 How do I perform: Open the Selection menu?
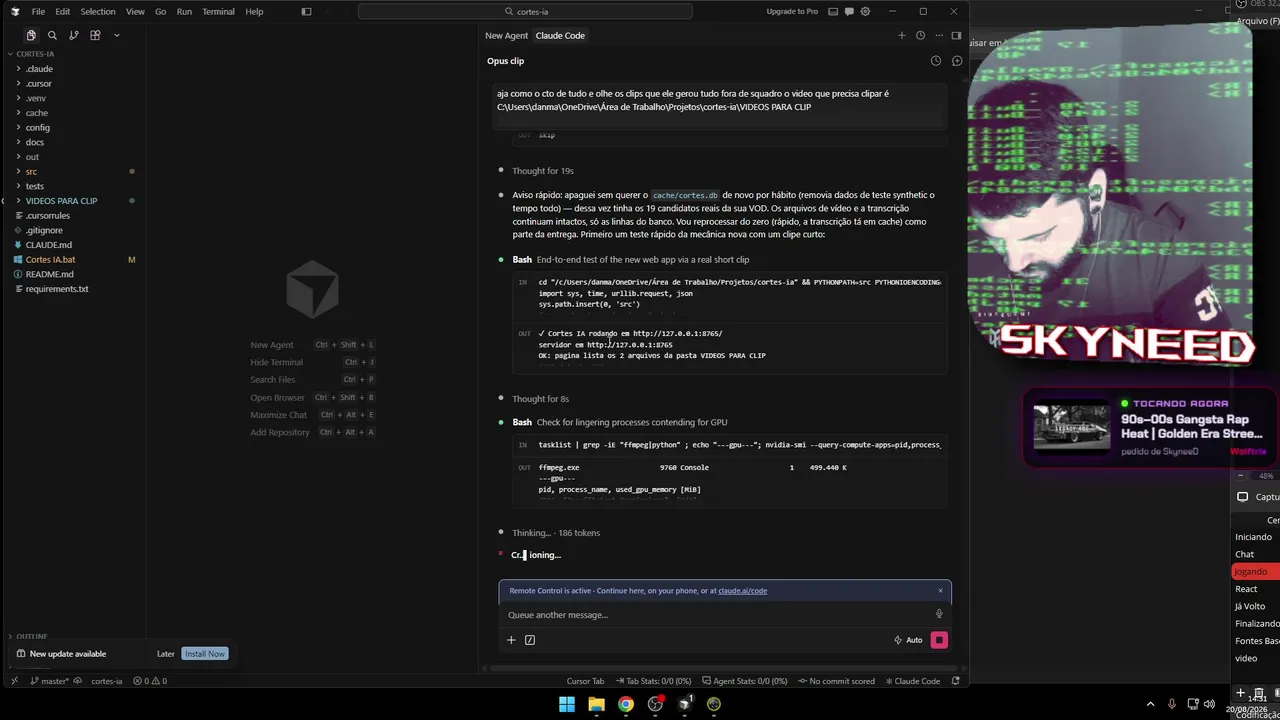98,12
